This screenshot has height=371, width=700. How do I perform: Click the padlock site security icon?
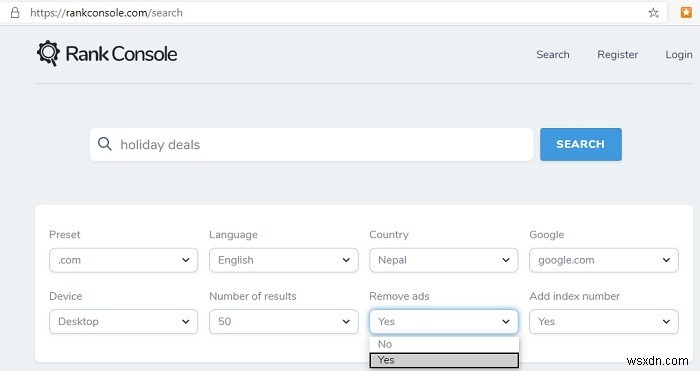point(15,13)
